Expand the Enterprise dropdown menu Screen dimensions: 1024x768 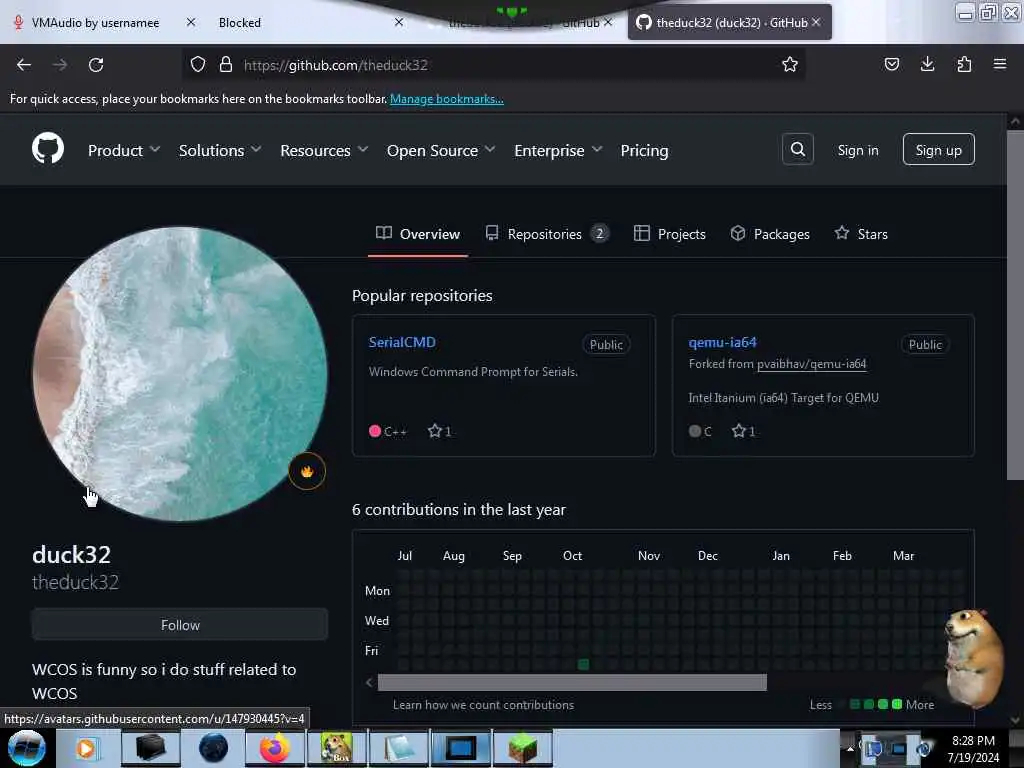[x=558, y=150]
